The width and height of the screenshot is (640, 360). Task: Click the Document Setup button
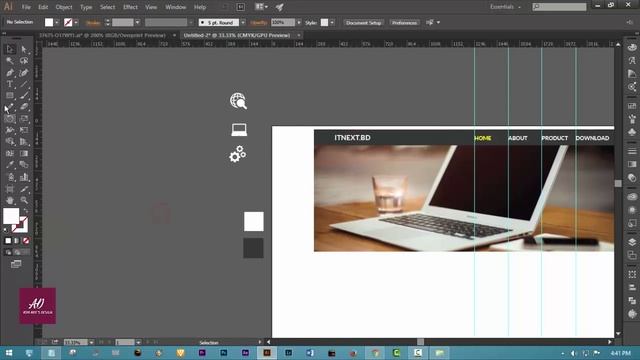pyautogui.click(x=363, y=22)
